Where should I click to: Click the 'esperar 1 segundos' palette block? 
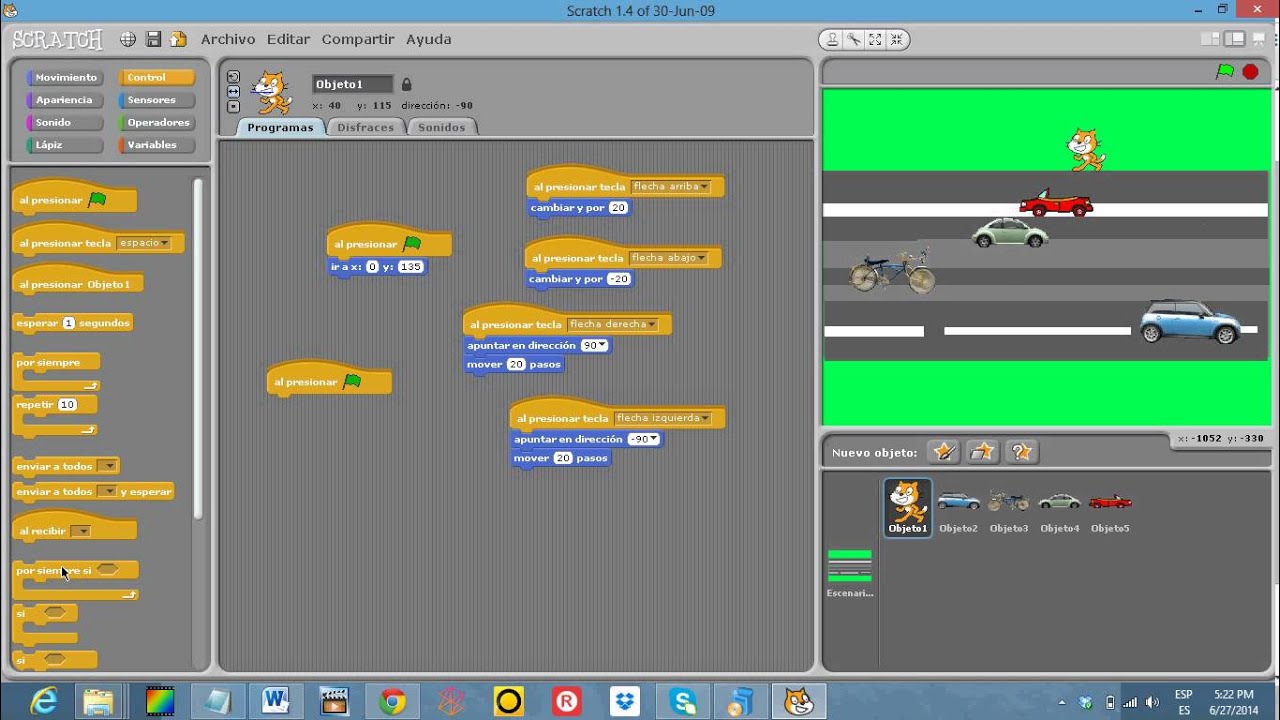(73, 323)
